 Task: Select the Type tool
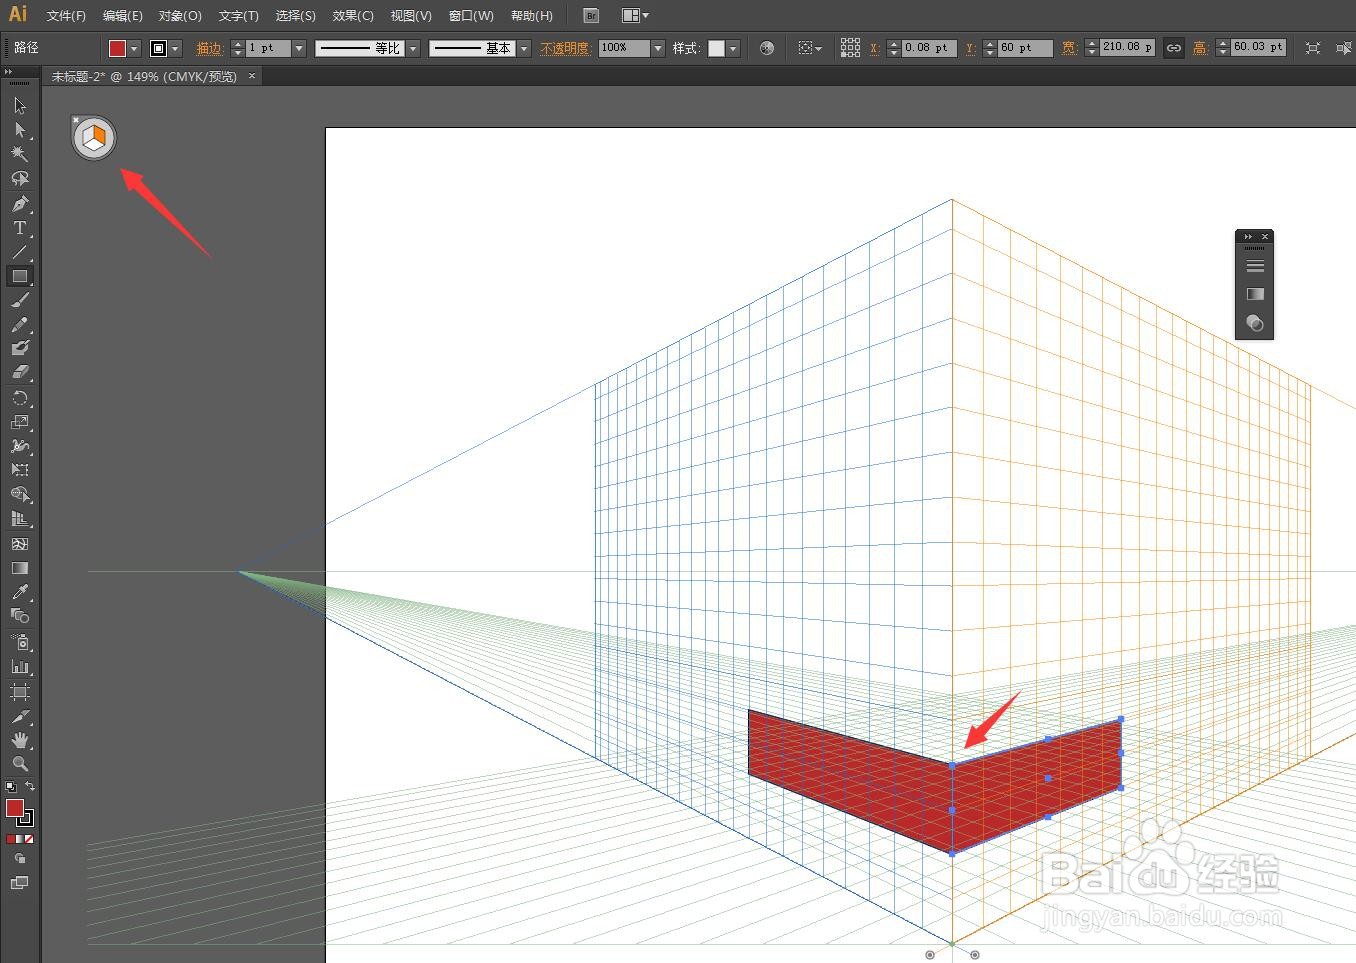click(20, 228)
